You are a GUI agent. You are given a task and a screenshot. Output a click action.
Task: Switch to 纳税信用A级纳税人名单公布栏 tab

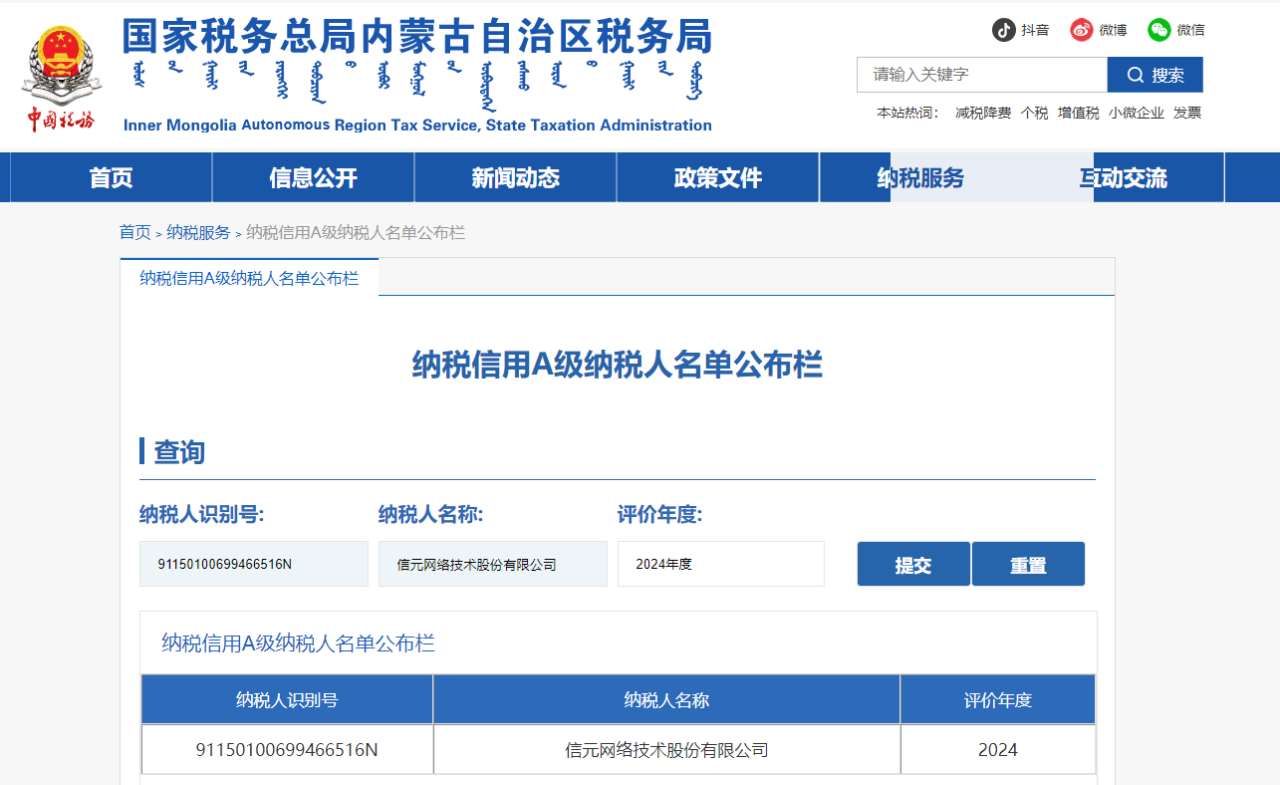point(247,276)
